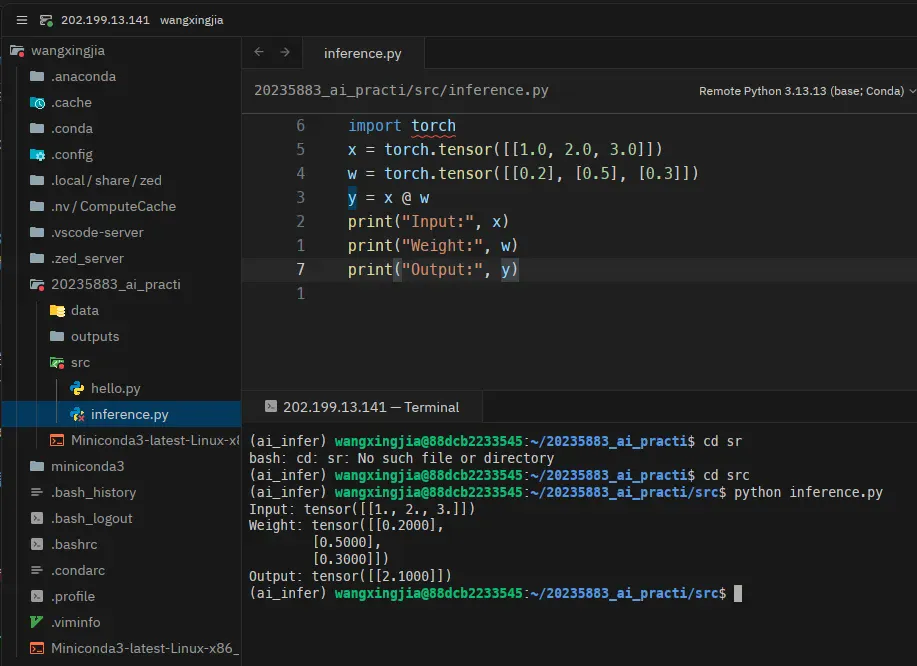Screen dimensions: 917x666
Task: Click the yellow data folder icon
Action: click(57, 310)
